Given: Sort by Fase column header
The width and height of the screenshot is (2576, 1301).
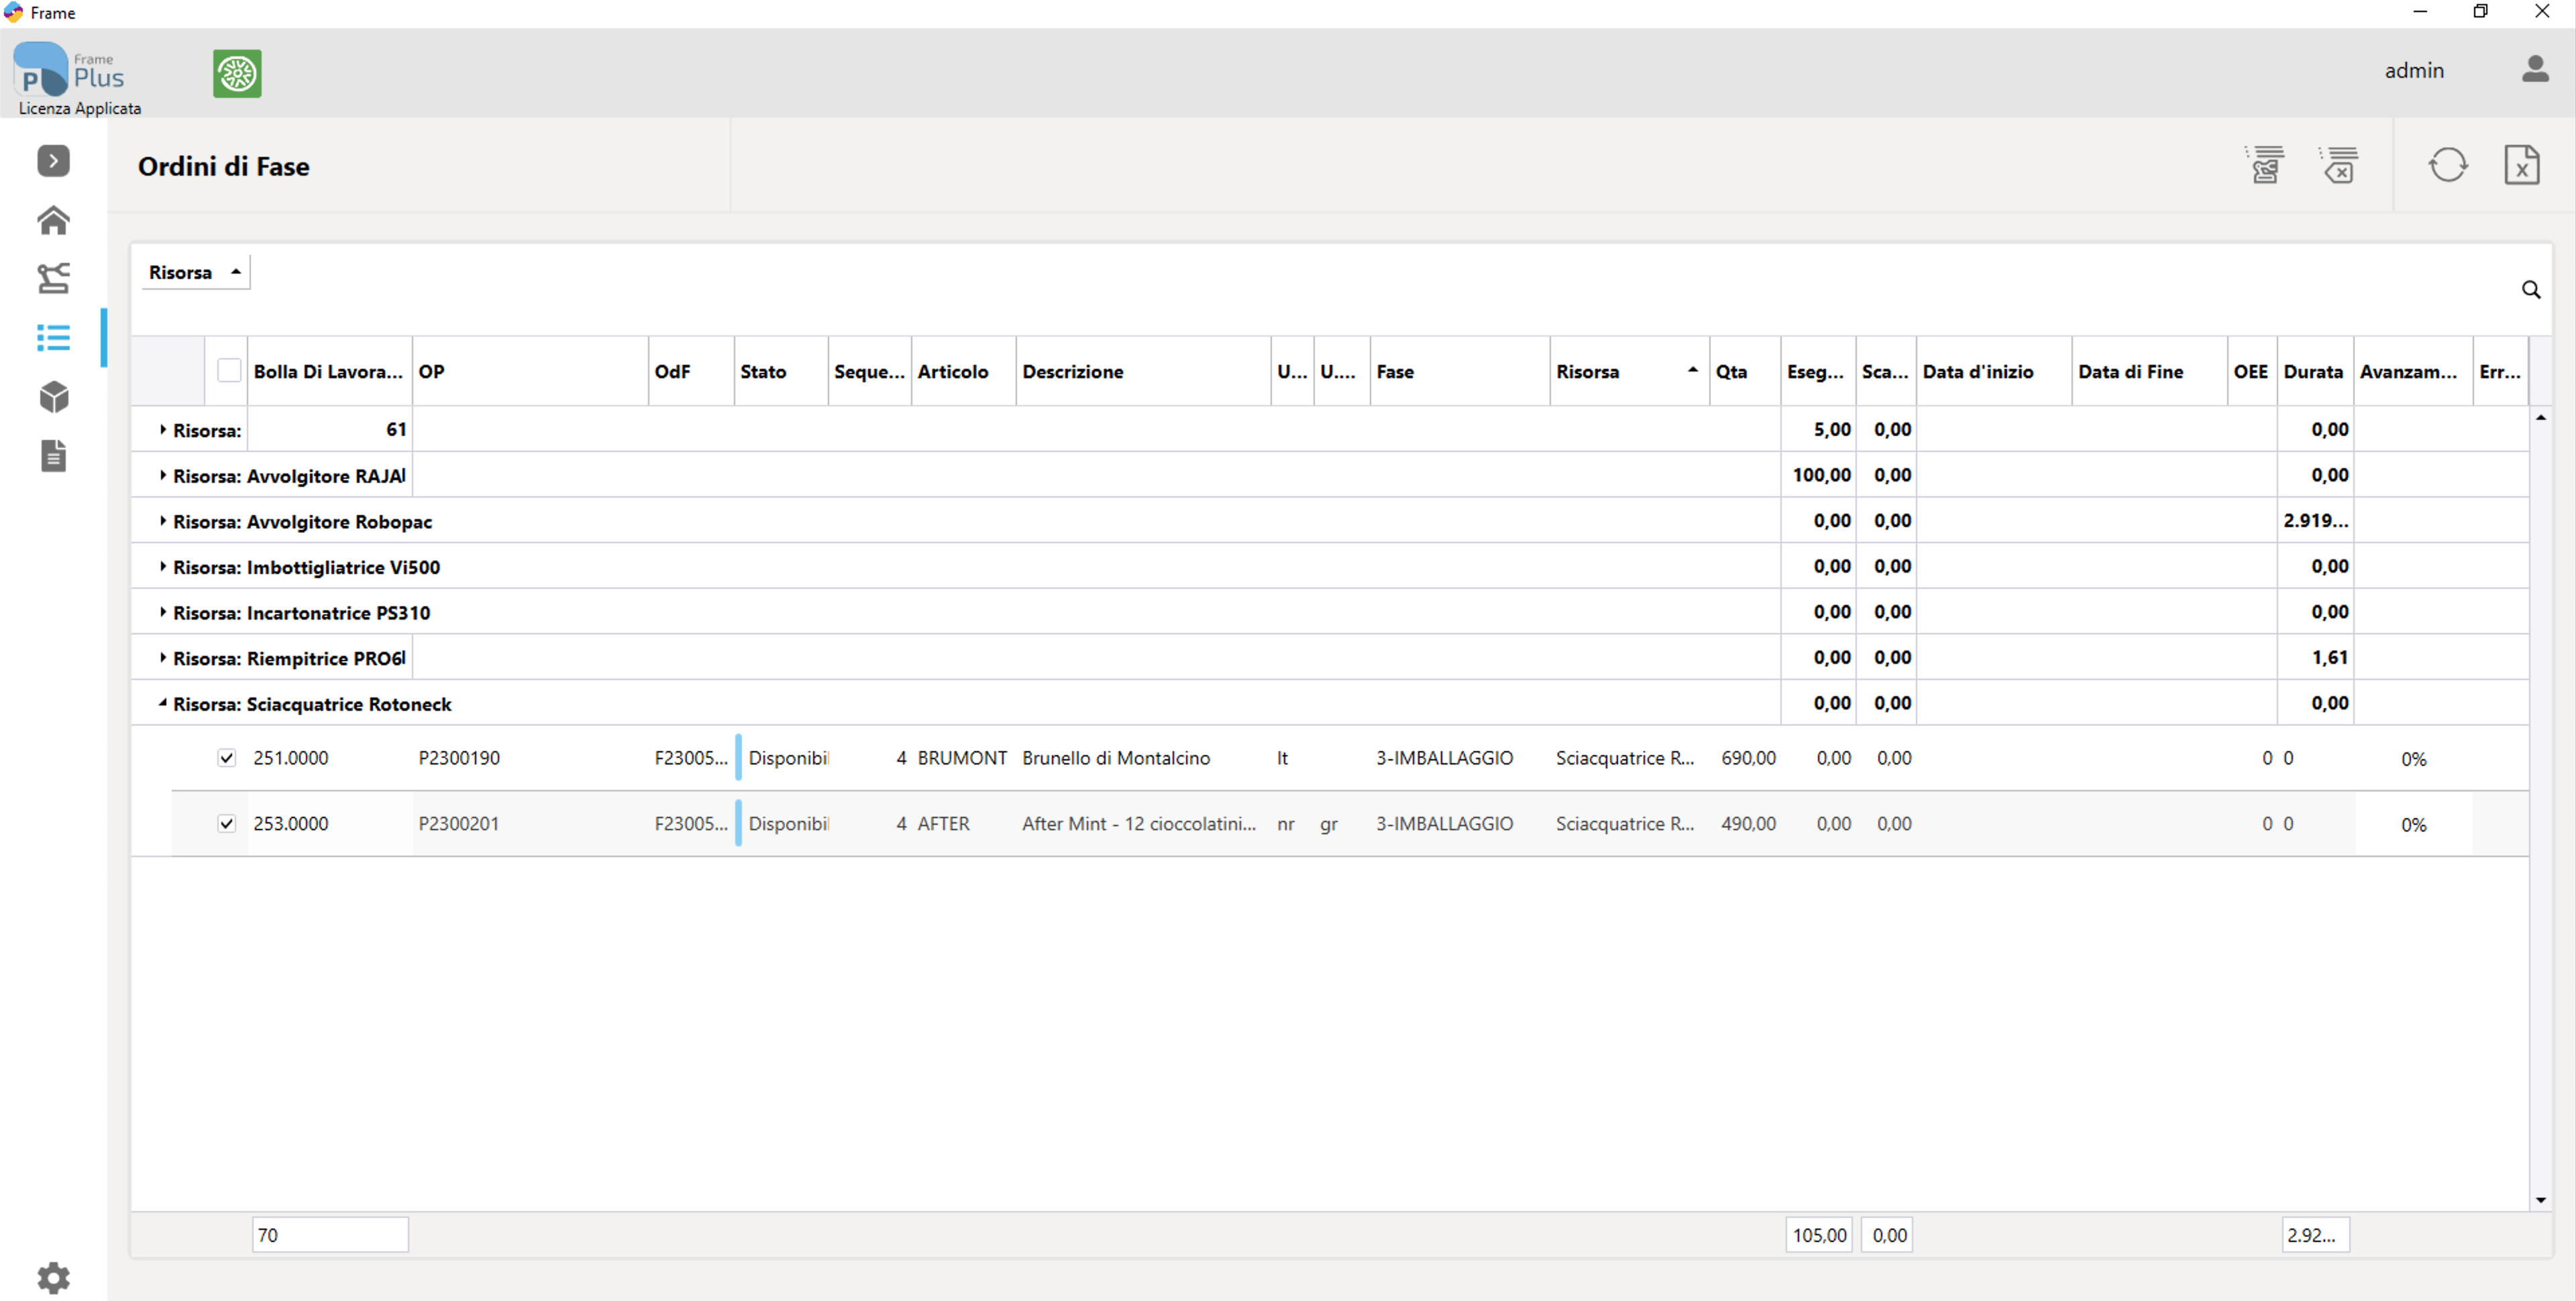Looking at the screenshot, I should pos(1459,371).
